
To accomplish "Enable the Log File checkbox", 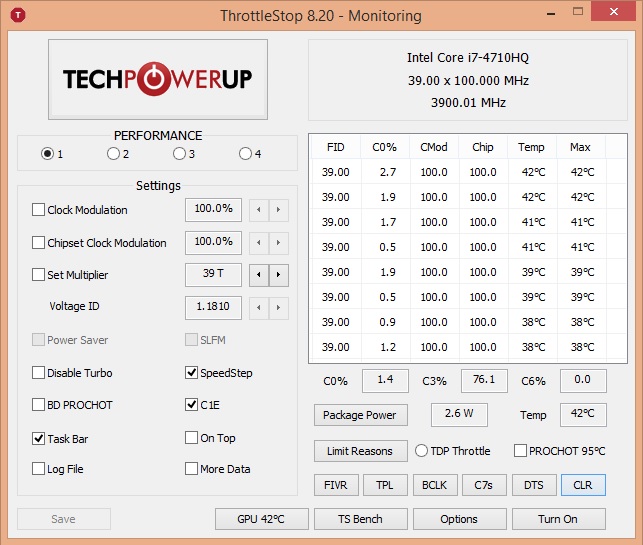I will click(39, 468).
